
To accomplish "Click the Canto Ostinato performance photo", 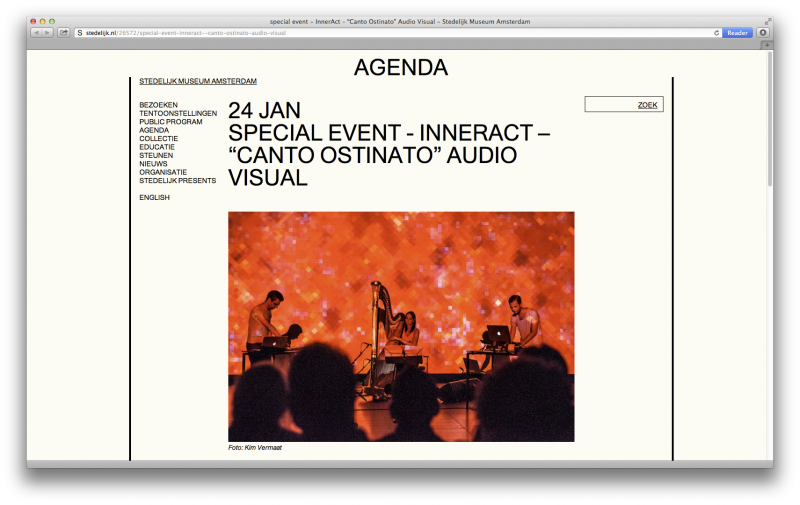I will (x=401, y=326).
